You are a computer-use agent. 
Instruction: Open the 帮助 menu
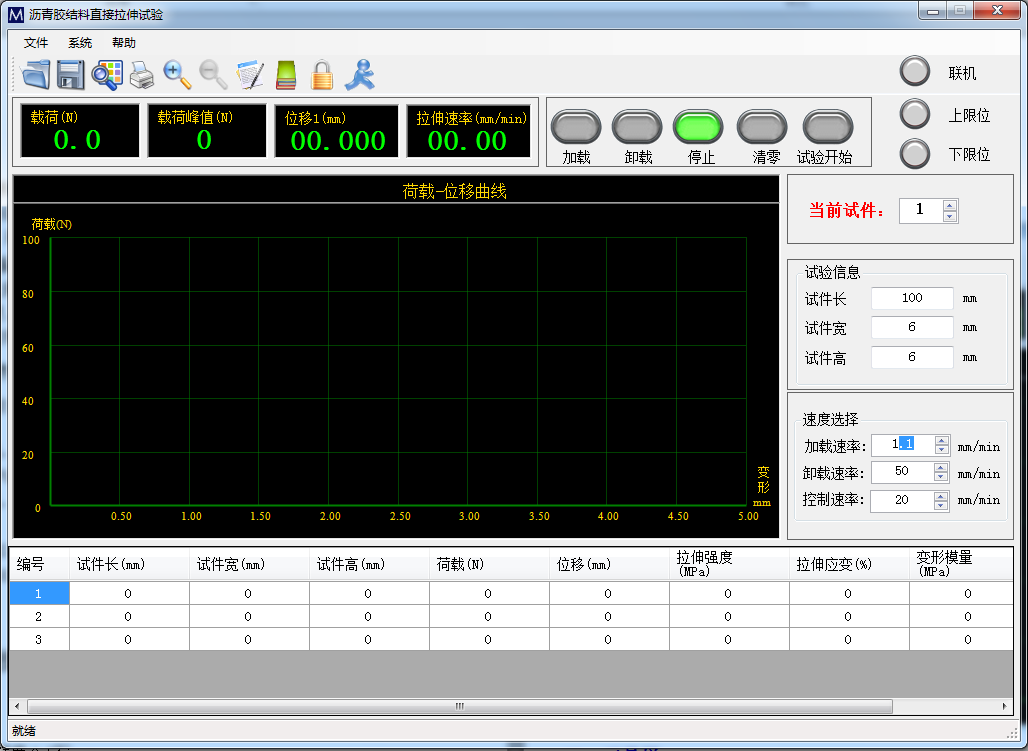click(x=124, y=43)
